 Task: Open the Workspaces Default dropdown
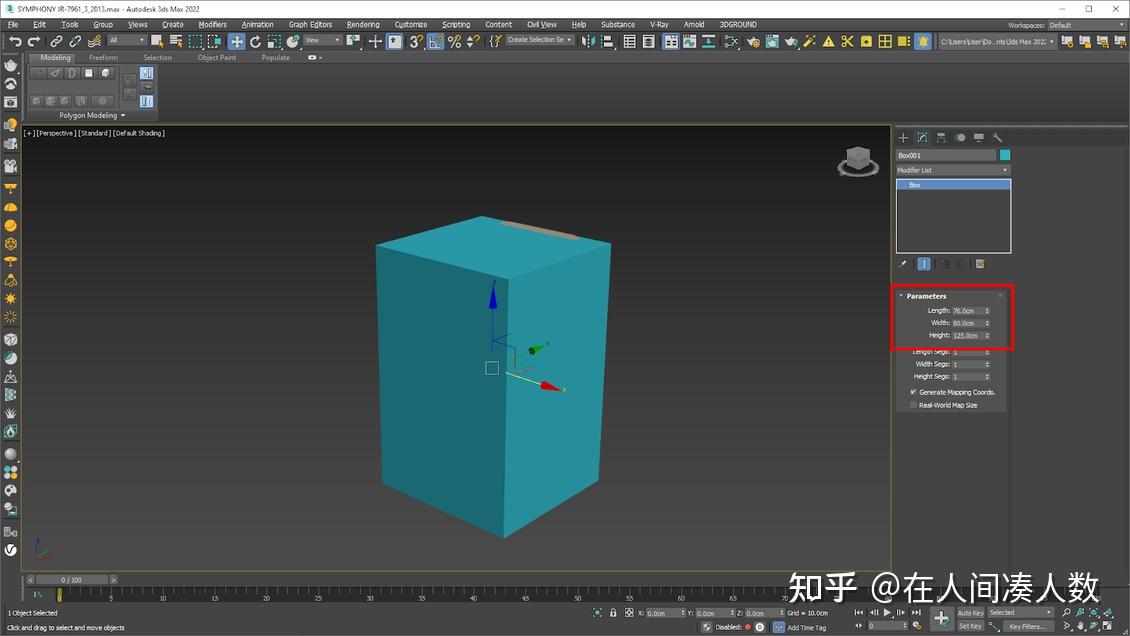click(x=1087, y=25)
